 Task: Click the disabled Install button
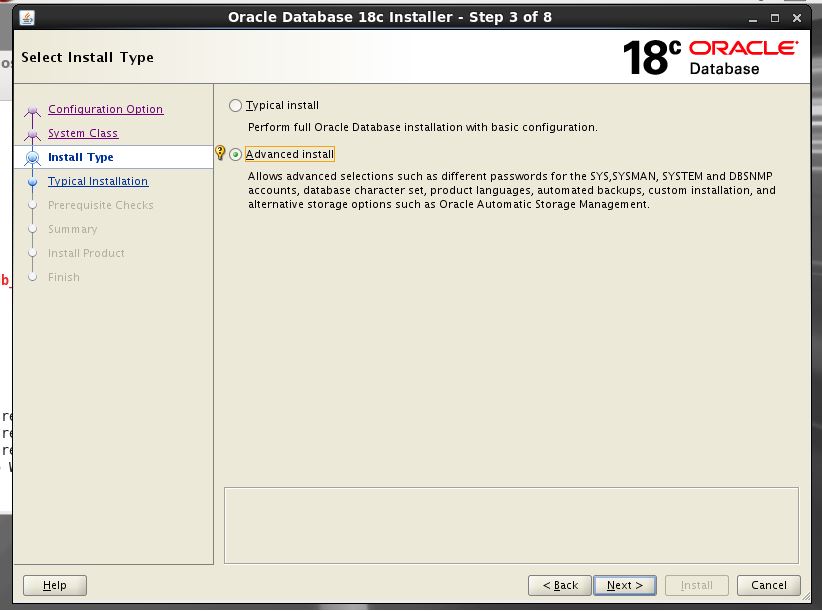click(697, 585)
